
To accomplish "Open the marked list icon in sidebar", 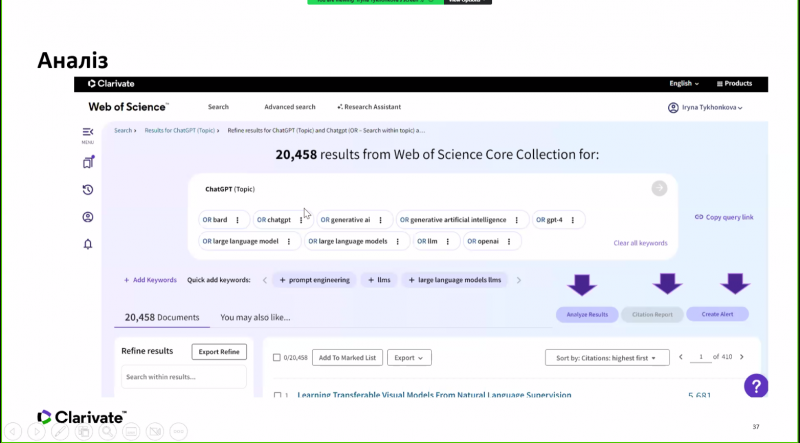I will tap(88, 162).
